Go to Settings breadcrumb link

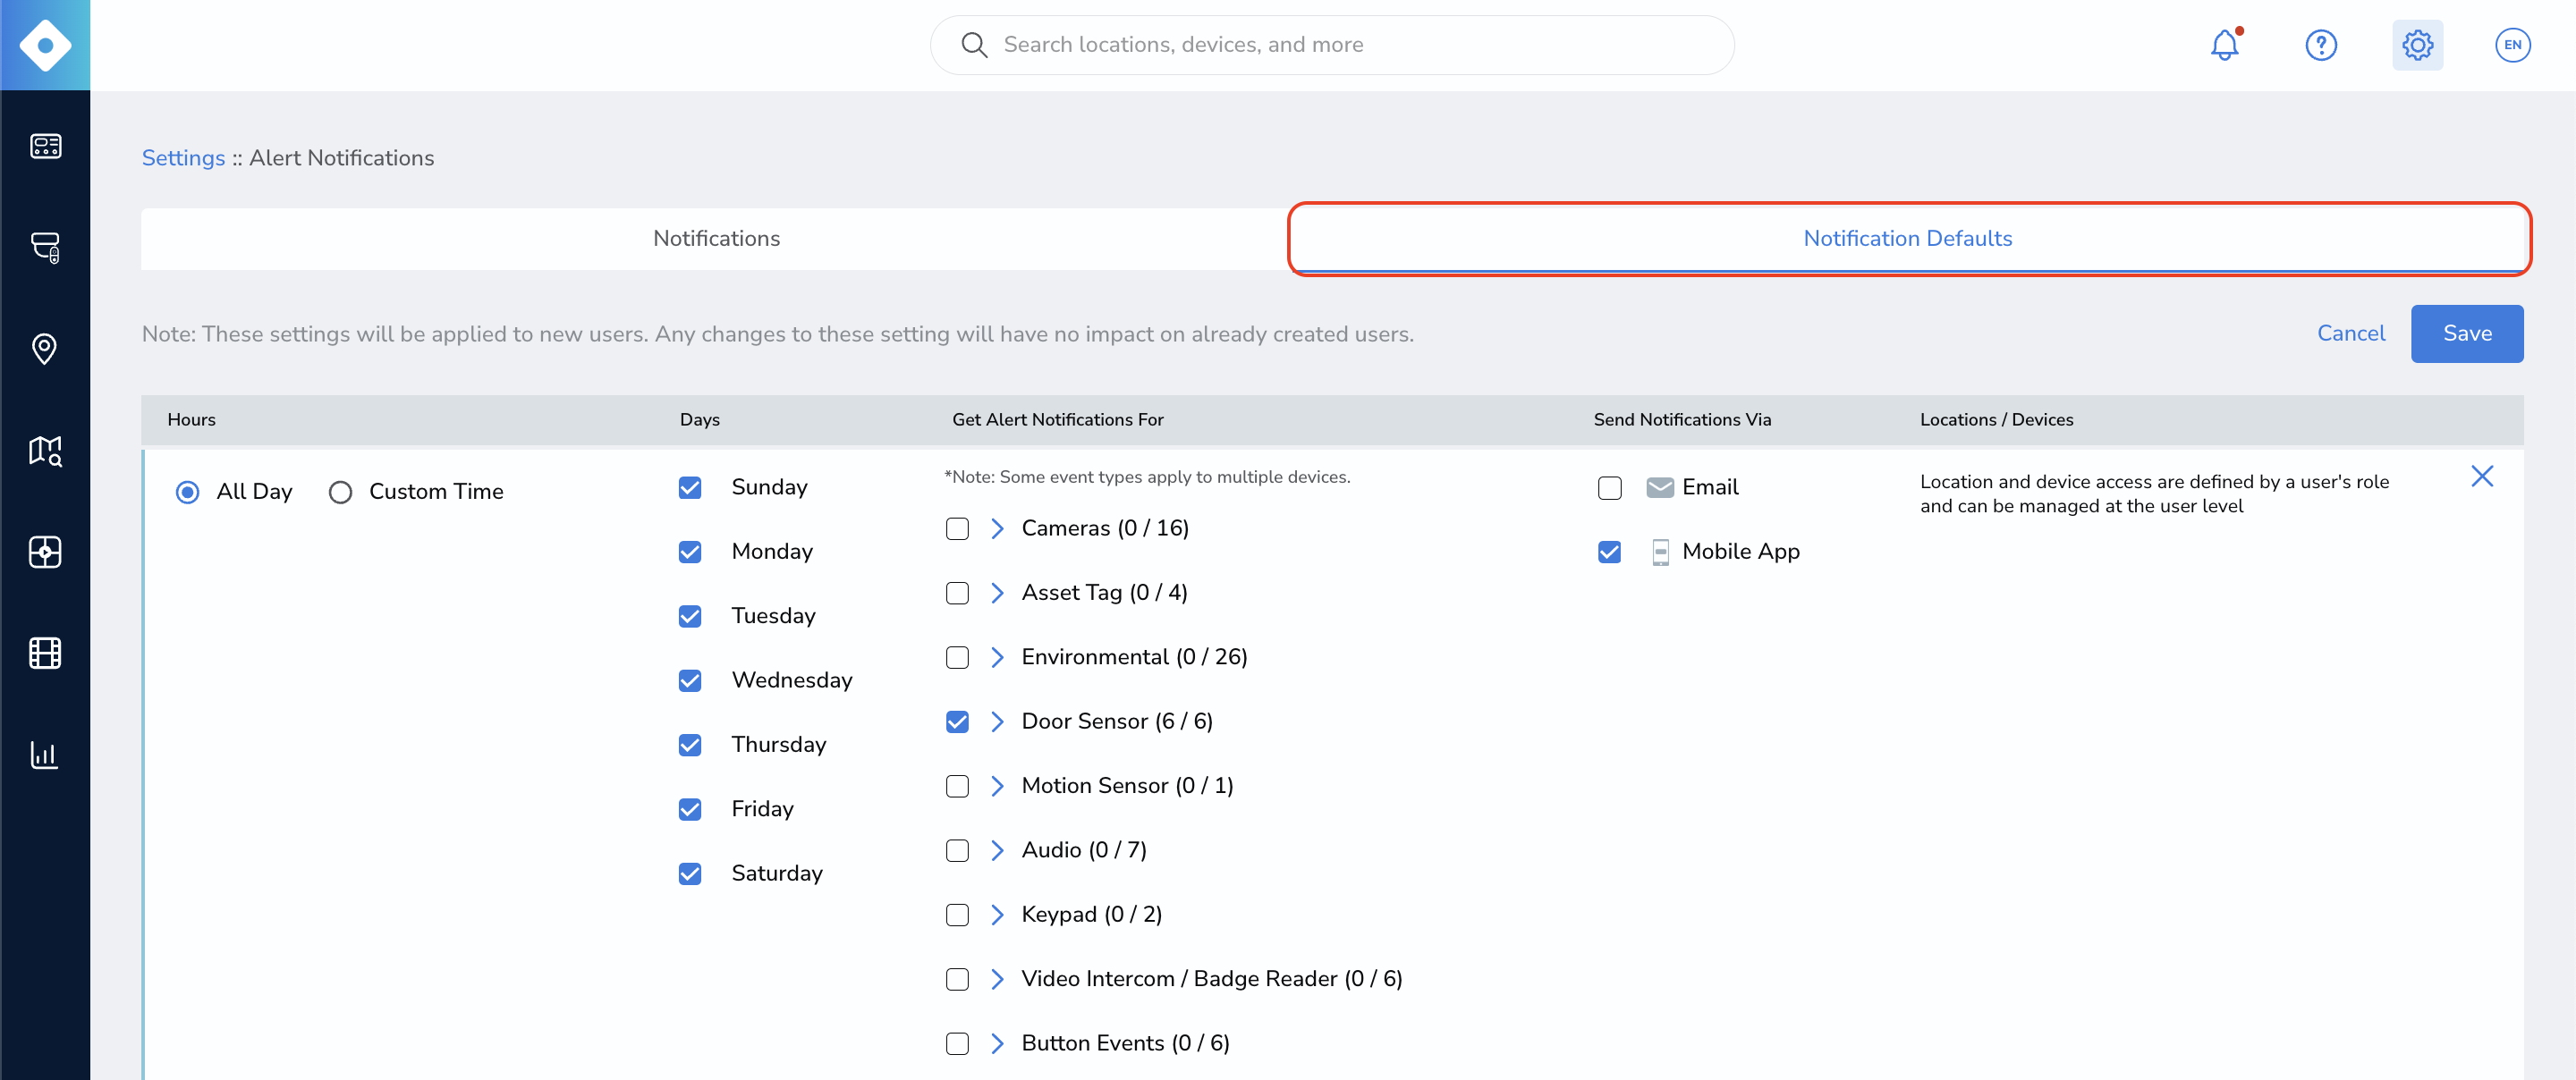183,158
